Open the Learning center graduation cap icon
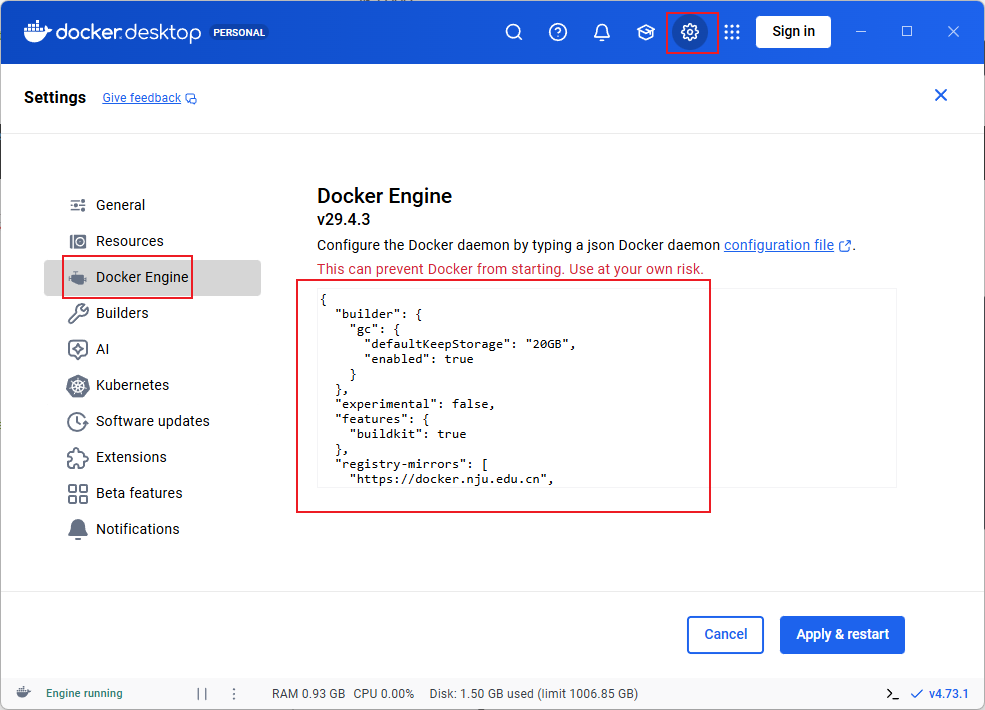The image size is (985, 710). click(x=646, y=32)
